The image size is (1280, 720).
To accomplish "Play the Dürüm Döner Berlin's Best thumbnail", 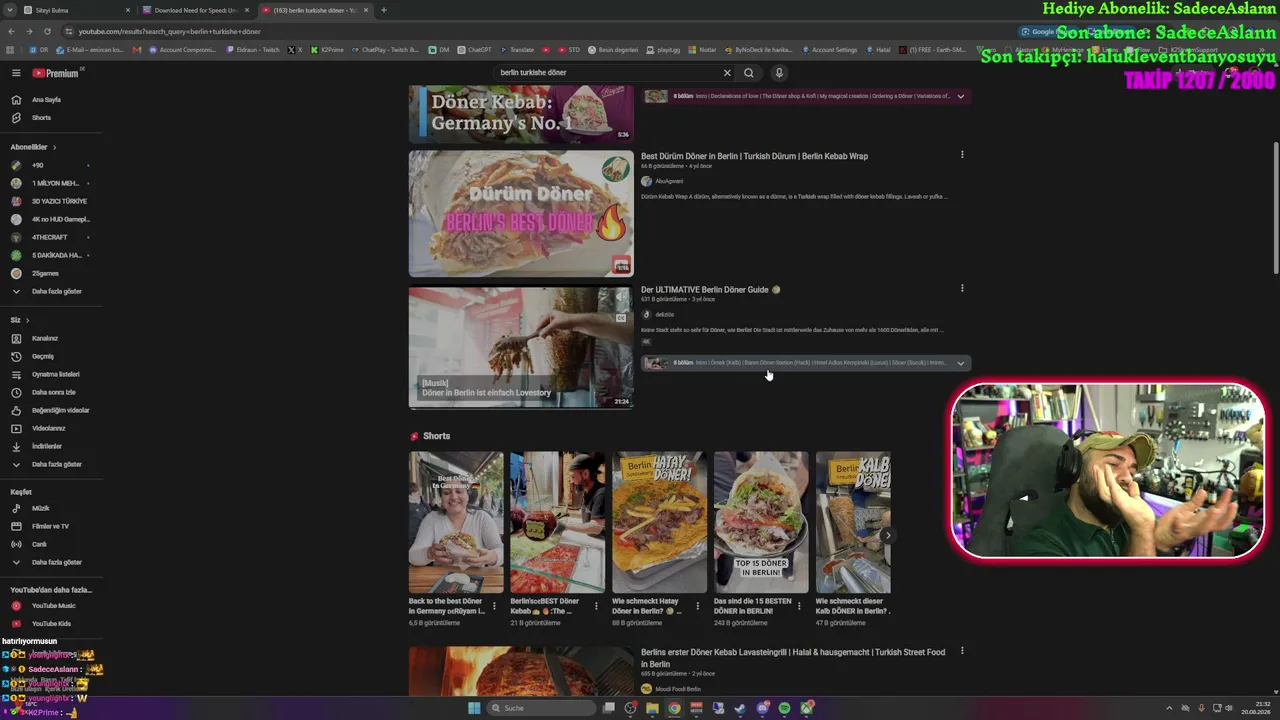I will (x=521, y=213).
